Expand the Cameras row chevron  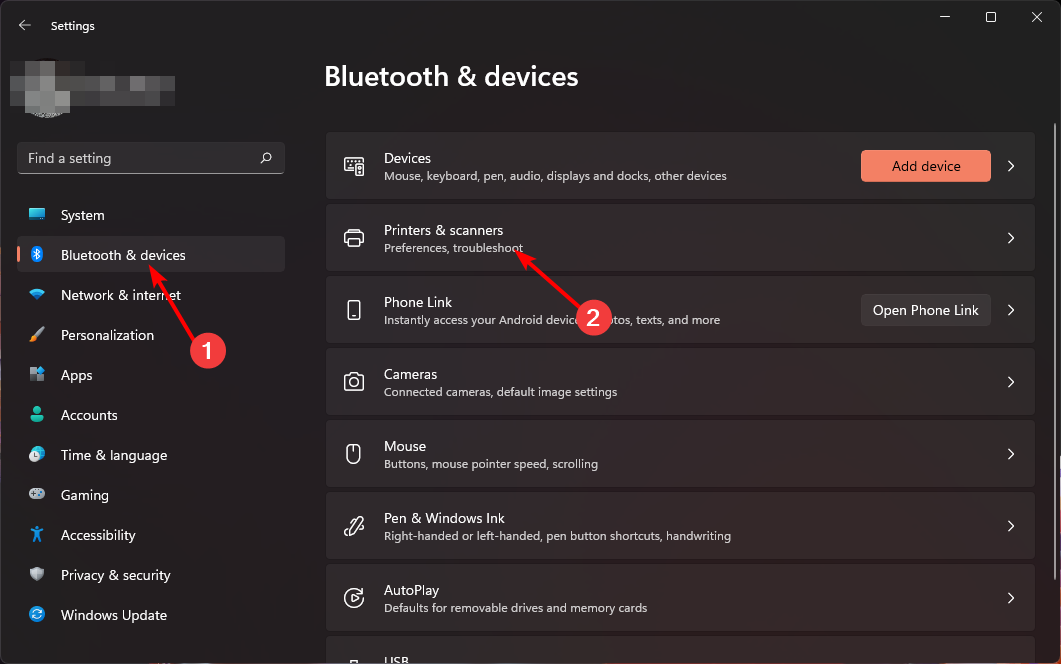[1010, 381]
